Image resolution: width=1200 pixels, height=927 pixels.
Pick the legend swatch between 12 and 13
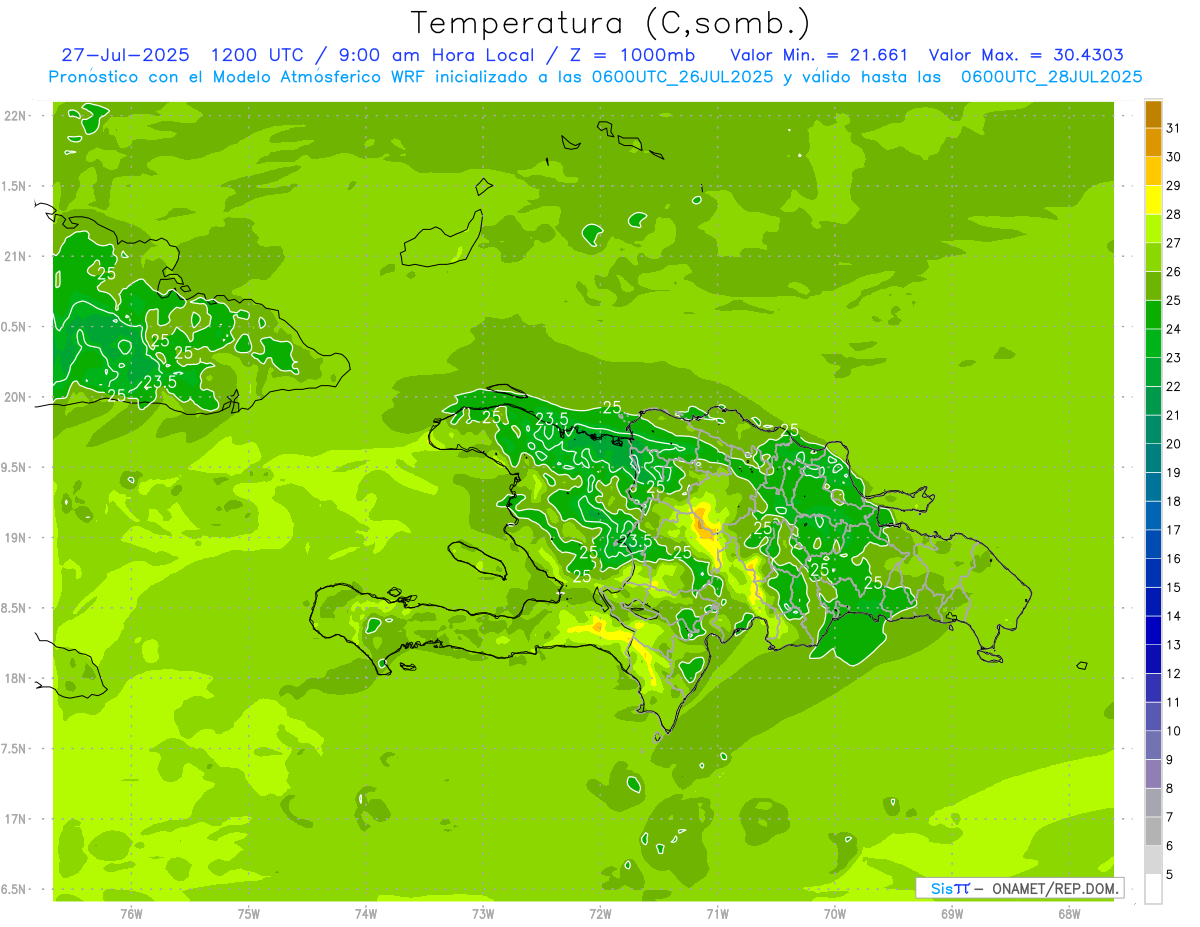[1153, 660]
